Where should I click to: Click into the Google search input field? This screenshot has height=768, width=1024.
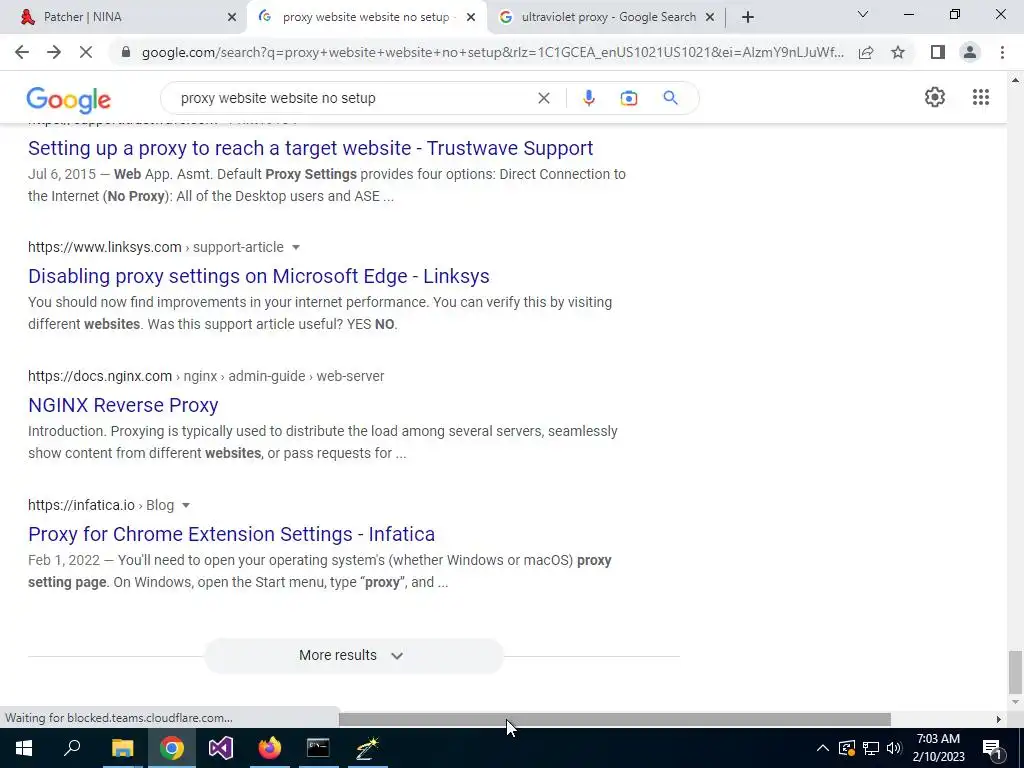point(353,98)
